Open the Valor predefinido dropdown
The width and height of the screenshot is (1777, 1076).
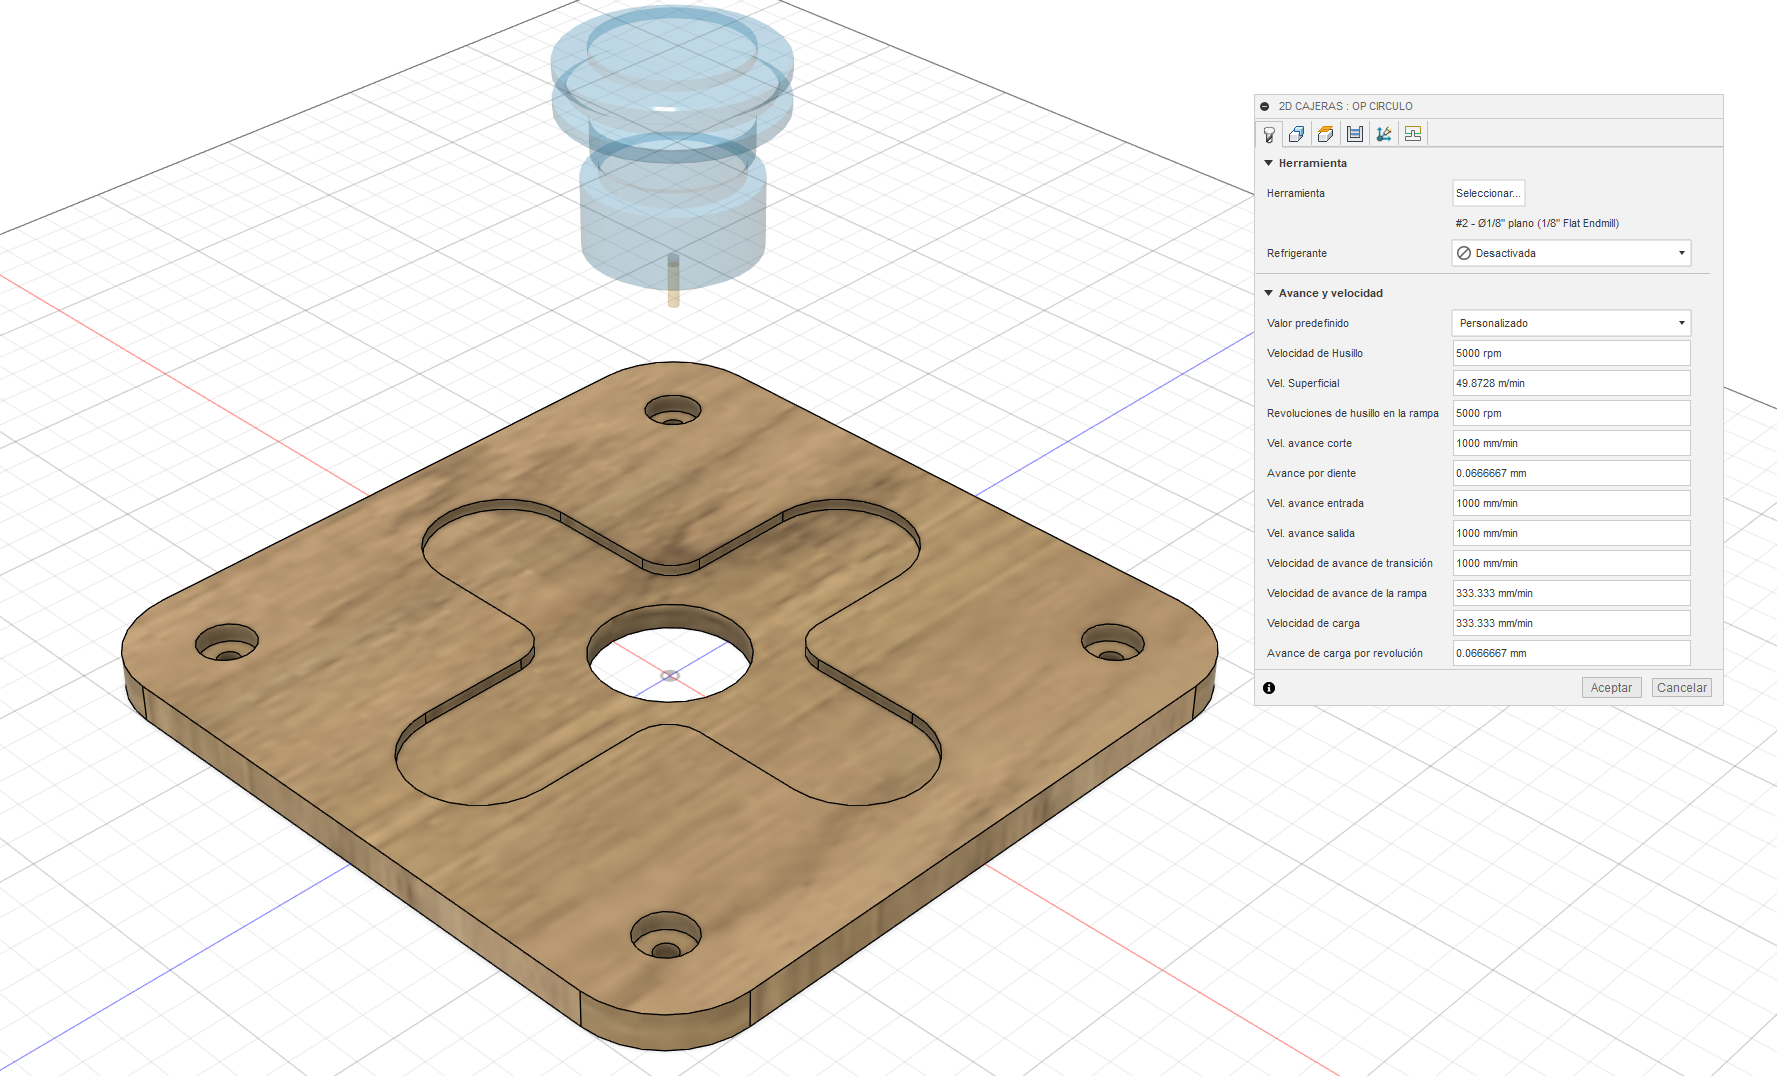1571,323
